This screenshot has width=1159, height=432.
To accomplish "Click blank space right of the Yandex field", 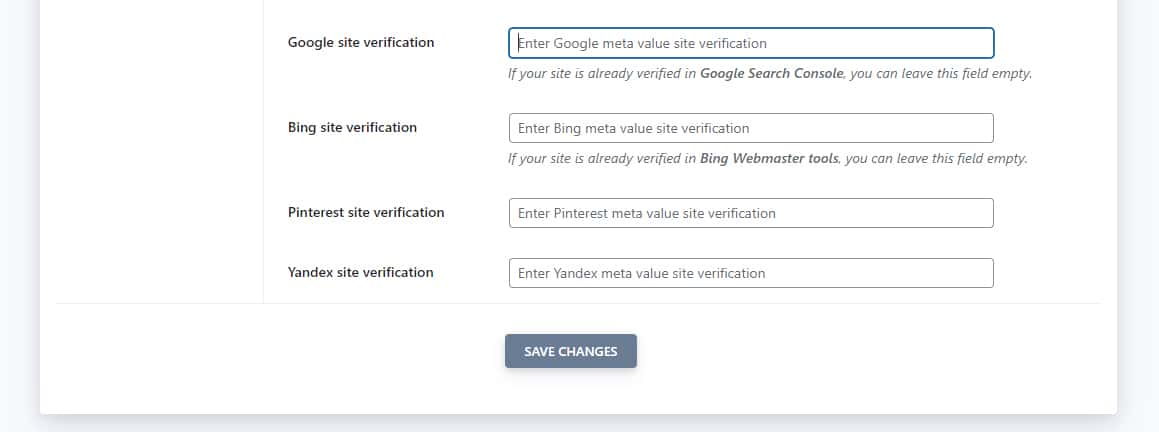I will (x=1050, y=273).
